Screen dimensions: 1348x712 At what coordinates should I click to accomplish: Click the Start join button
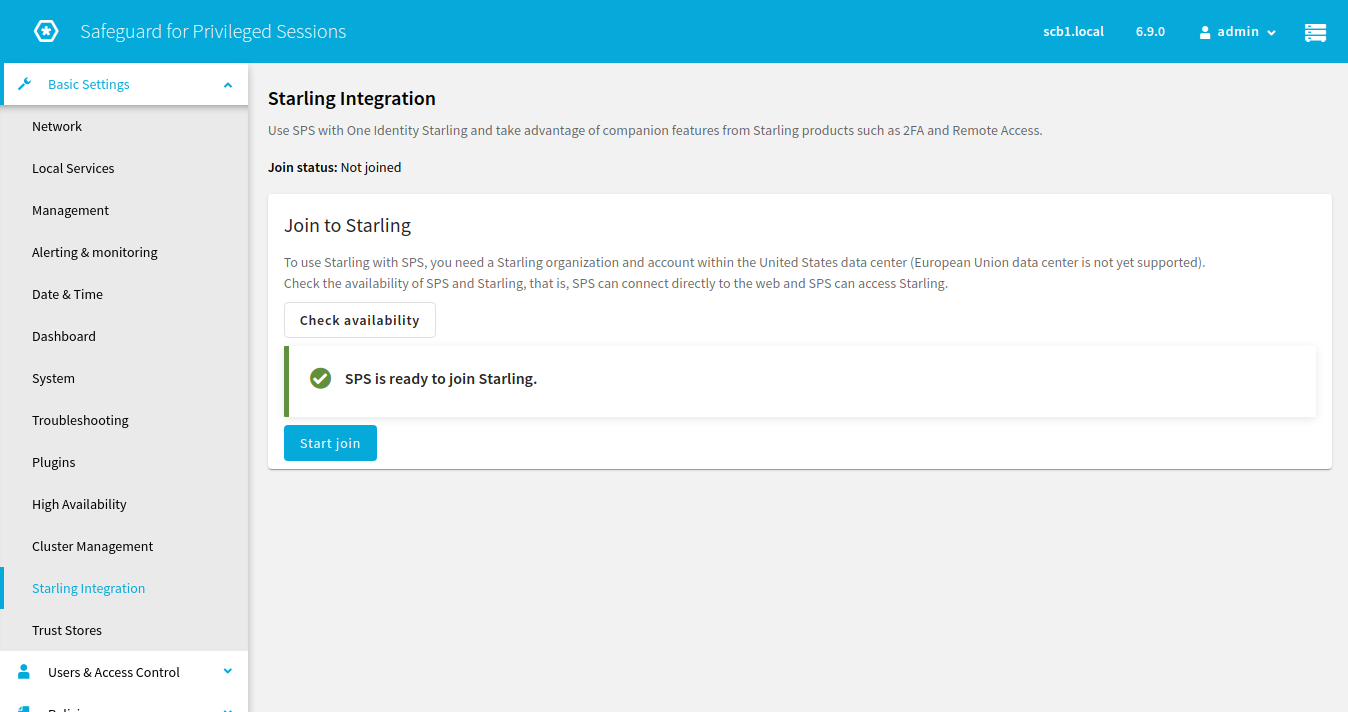pyautogui.click(x=330, y=443)
